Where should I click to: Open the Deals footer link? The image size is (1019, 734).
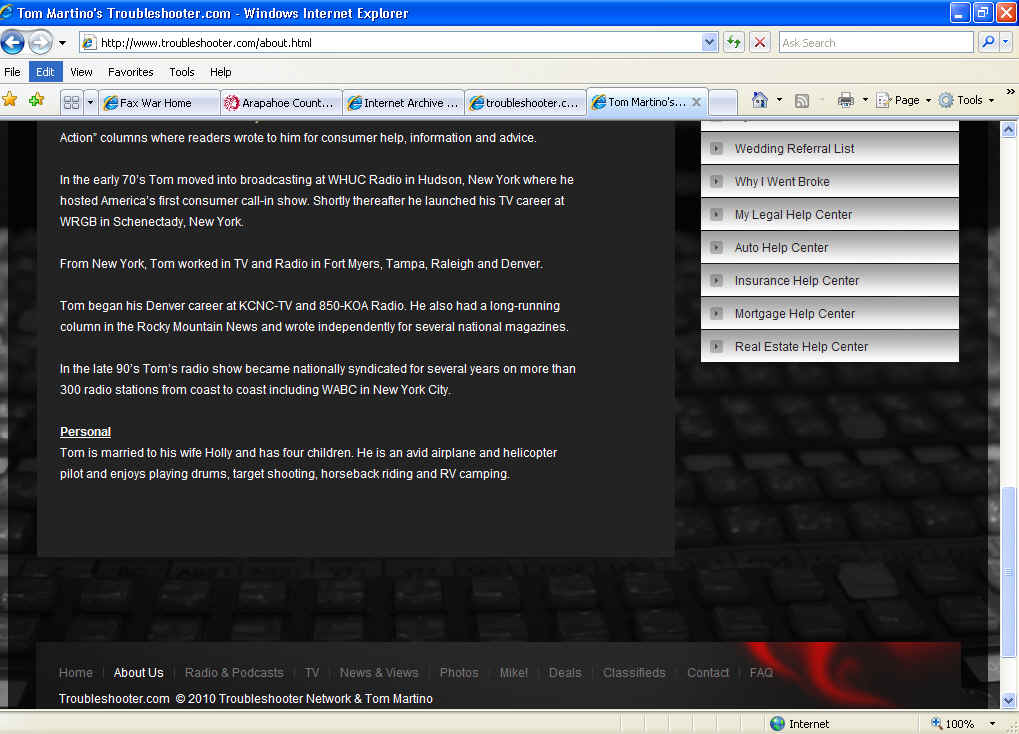pos(565,673)
